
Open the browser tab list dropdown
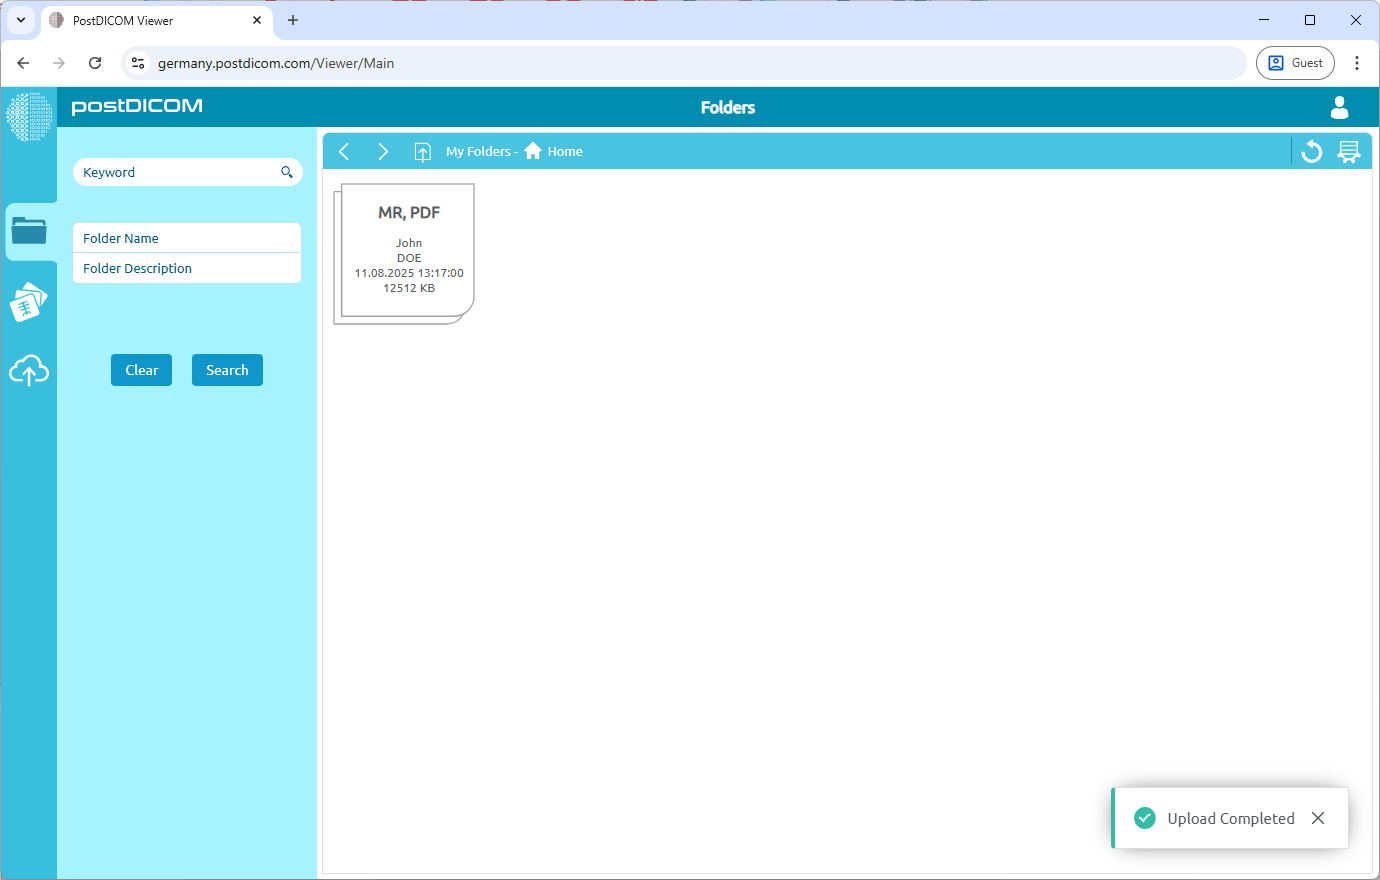(x=20, y=20)
